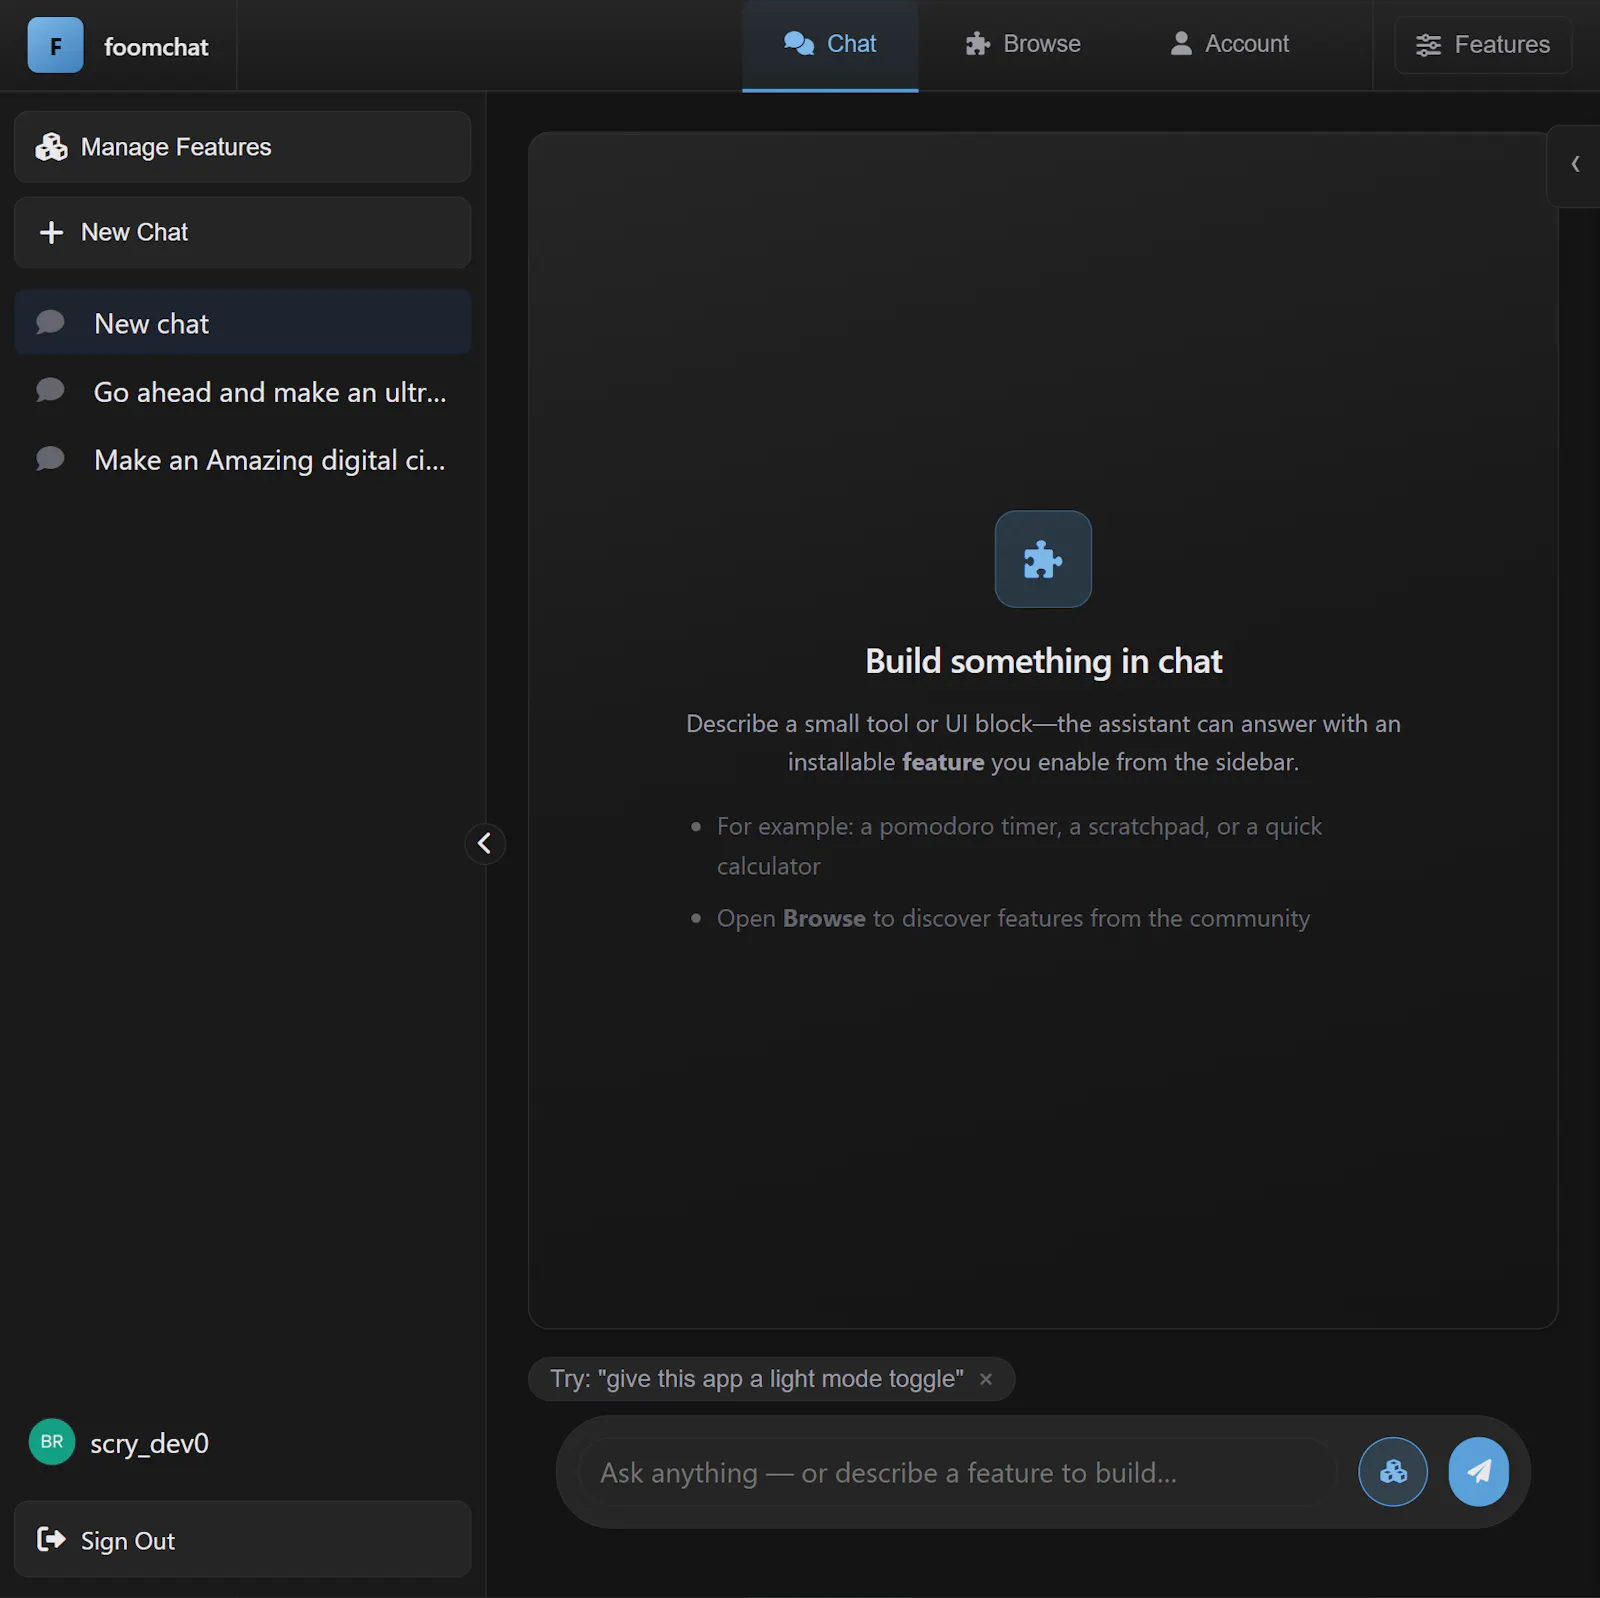Click chat bubble icon beside 'Make an Amazing'

pos(50,459)
